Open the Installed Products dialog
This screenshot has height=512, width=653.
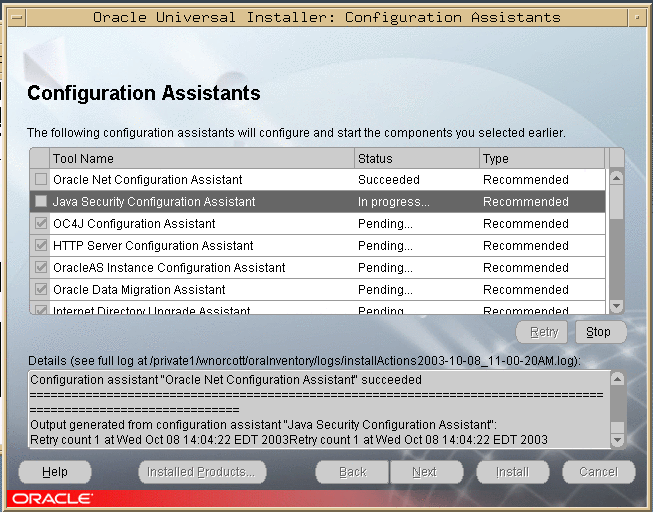point(202,472)
